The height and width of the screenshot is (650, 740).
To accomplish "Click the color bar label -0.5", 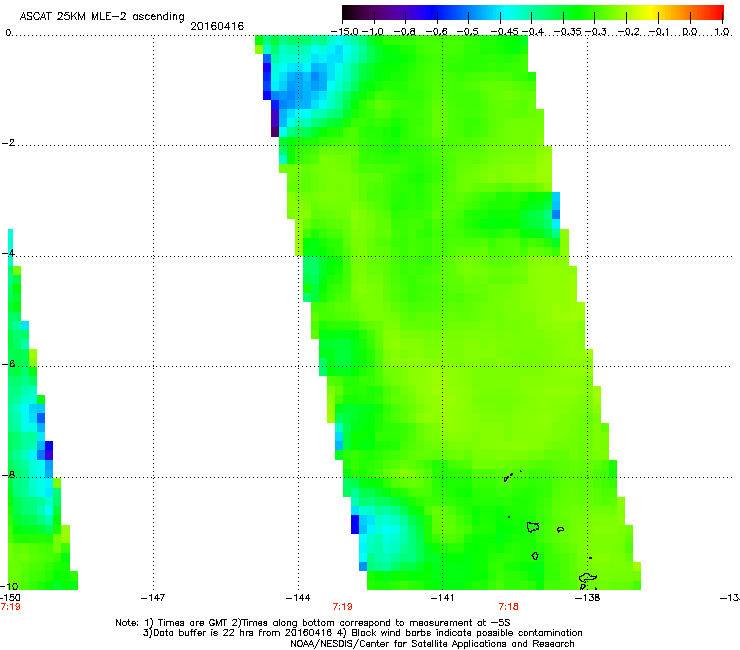I will [468, 32].
